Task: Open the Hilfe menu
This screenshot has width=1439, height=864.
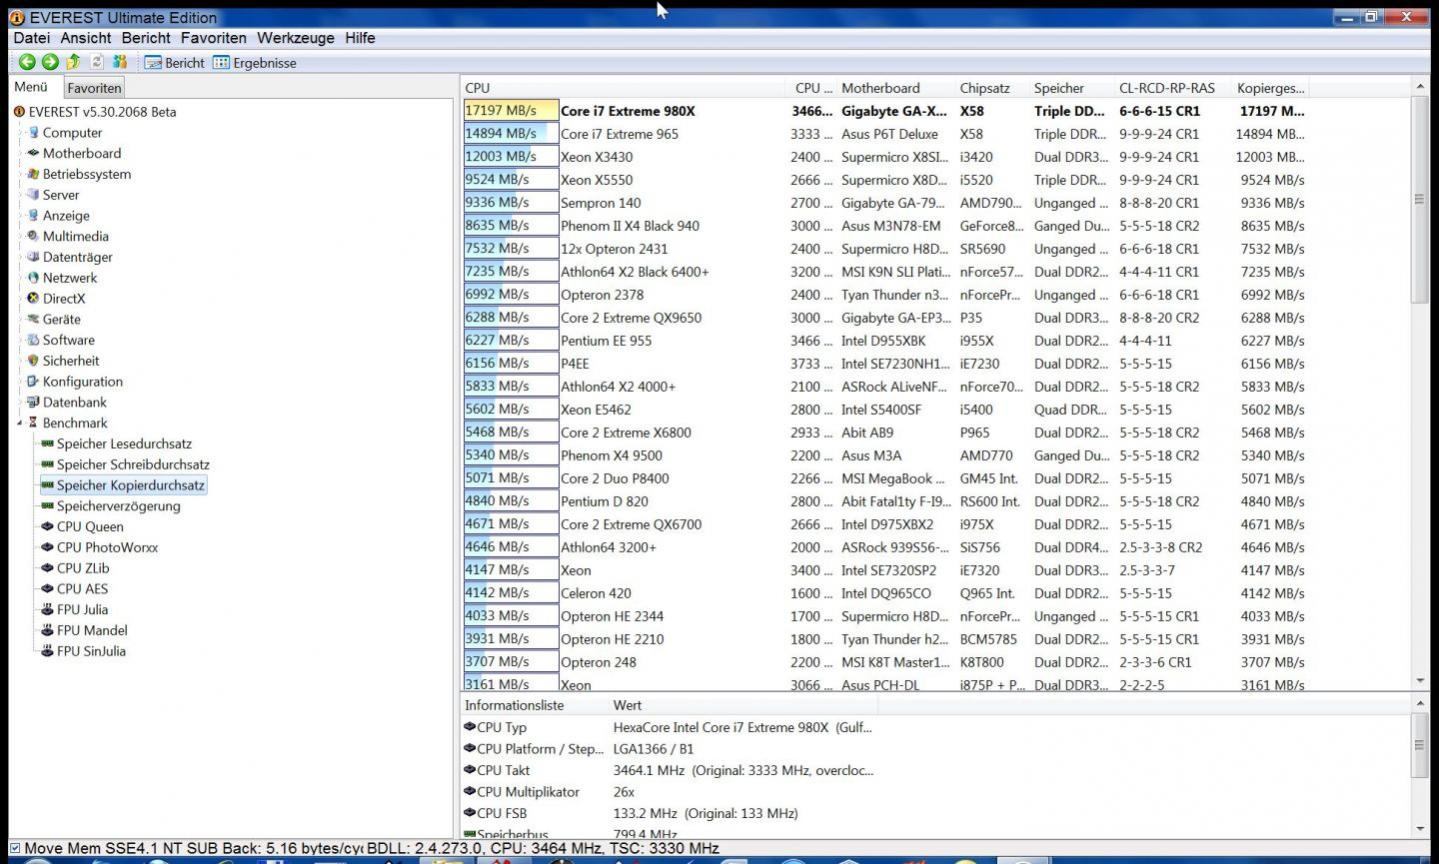Action: coord(360,38)
